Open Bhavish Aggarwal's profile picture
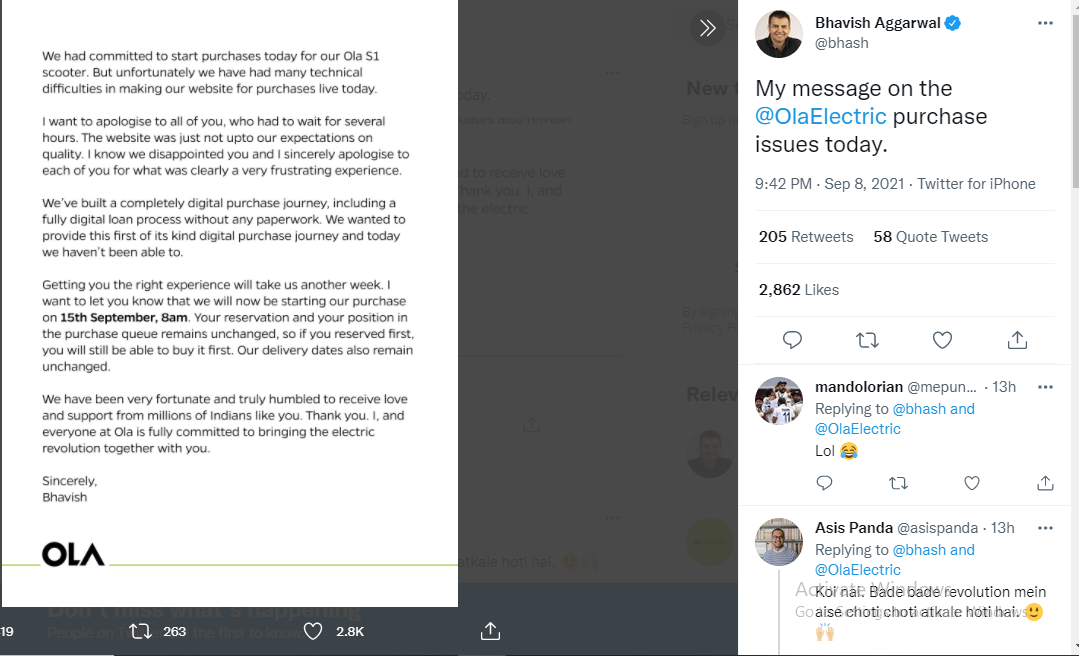 [x=778, y=34]
